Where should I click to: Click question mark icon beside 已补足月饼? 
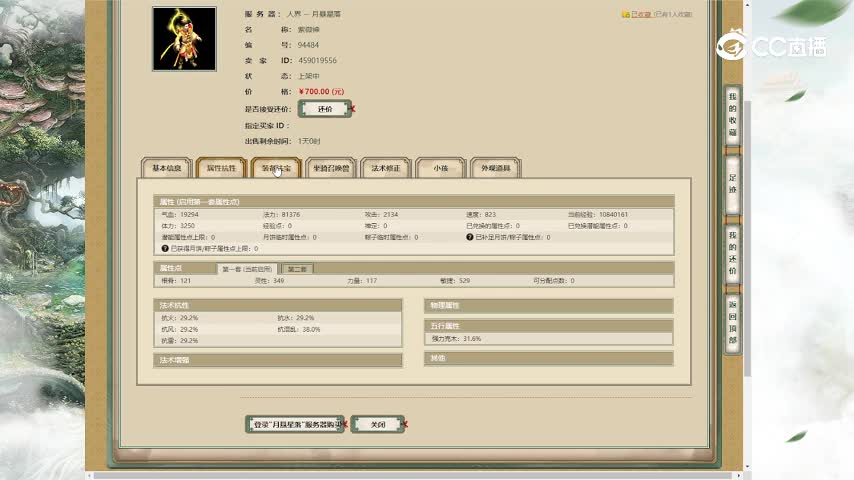[x=469, y=237]
